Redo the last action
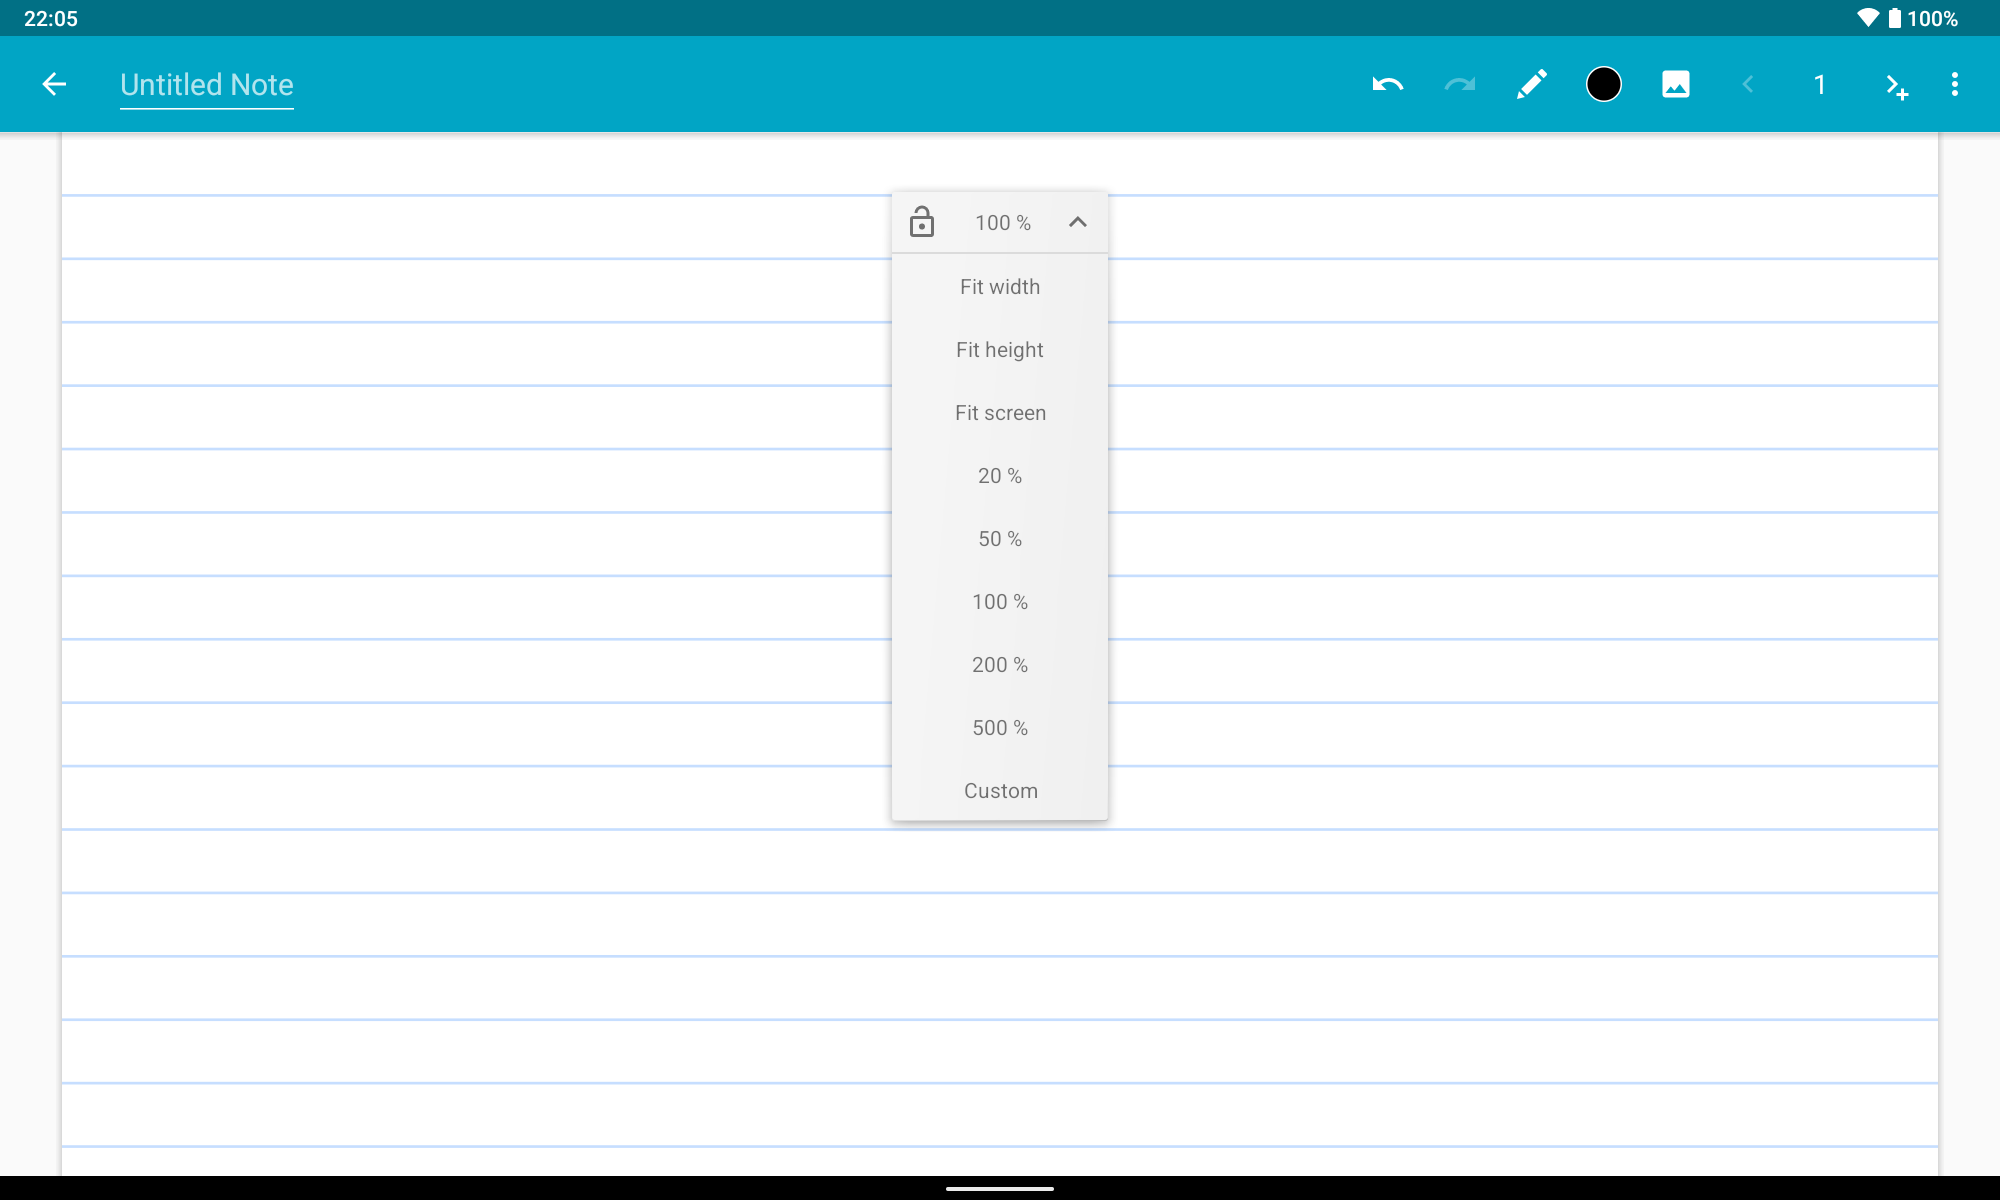 click(x=1459, y=84)
